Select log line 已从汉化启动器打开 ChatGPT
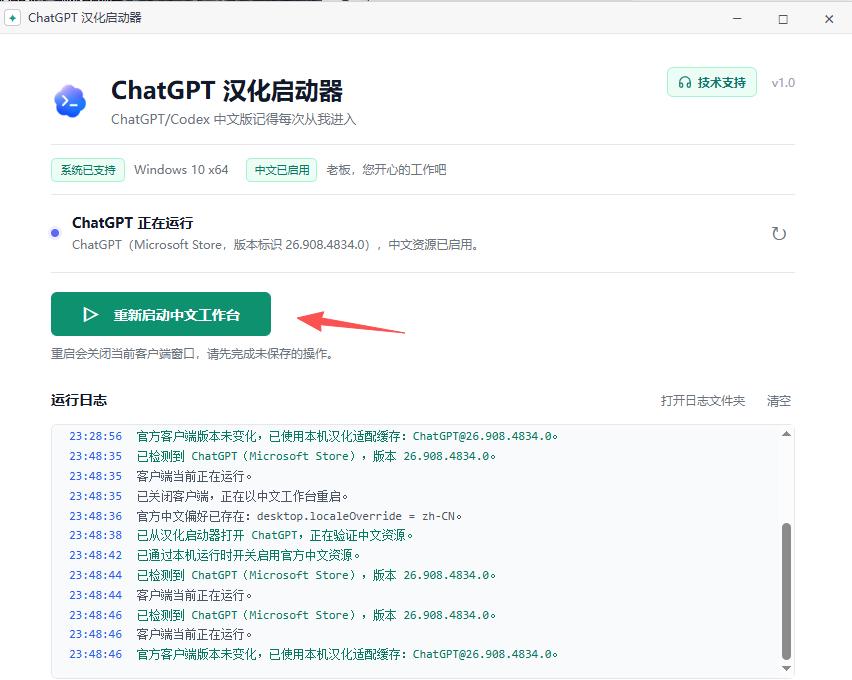The width and height of the screenshot is (852, 680). tap(241, 535)
